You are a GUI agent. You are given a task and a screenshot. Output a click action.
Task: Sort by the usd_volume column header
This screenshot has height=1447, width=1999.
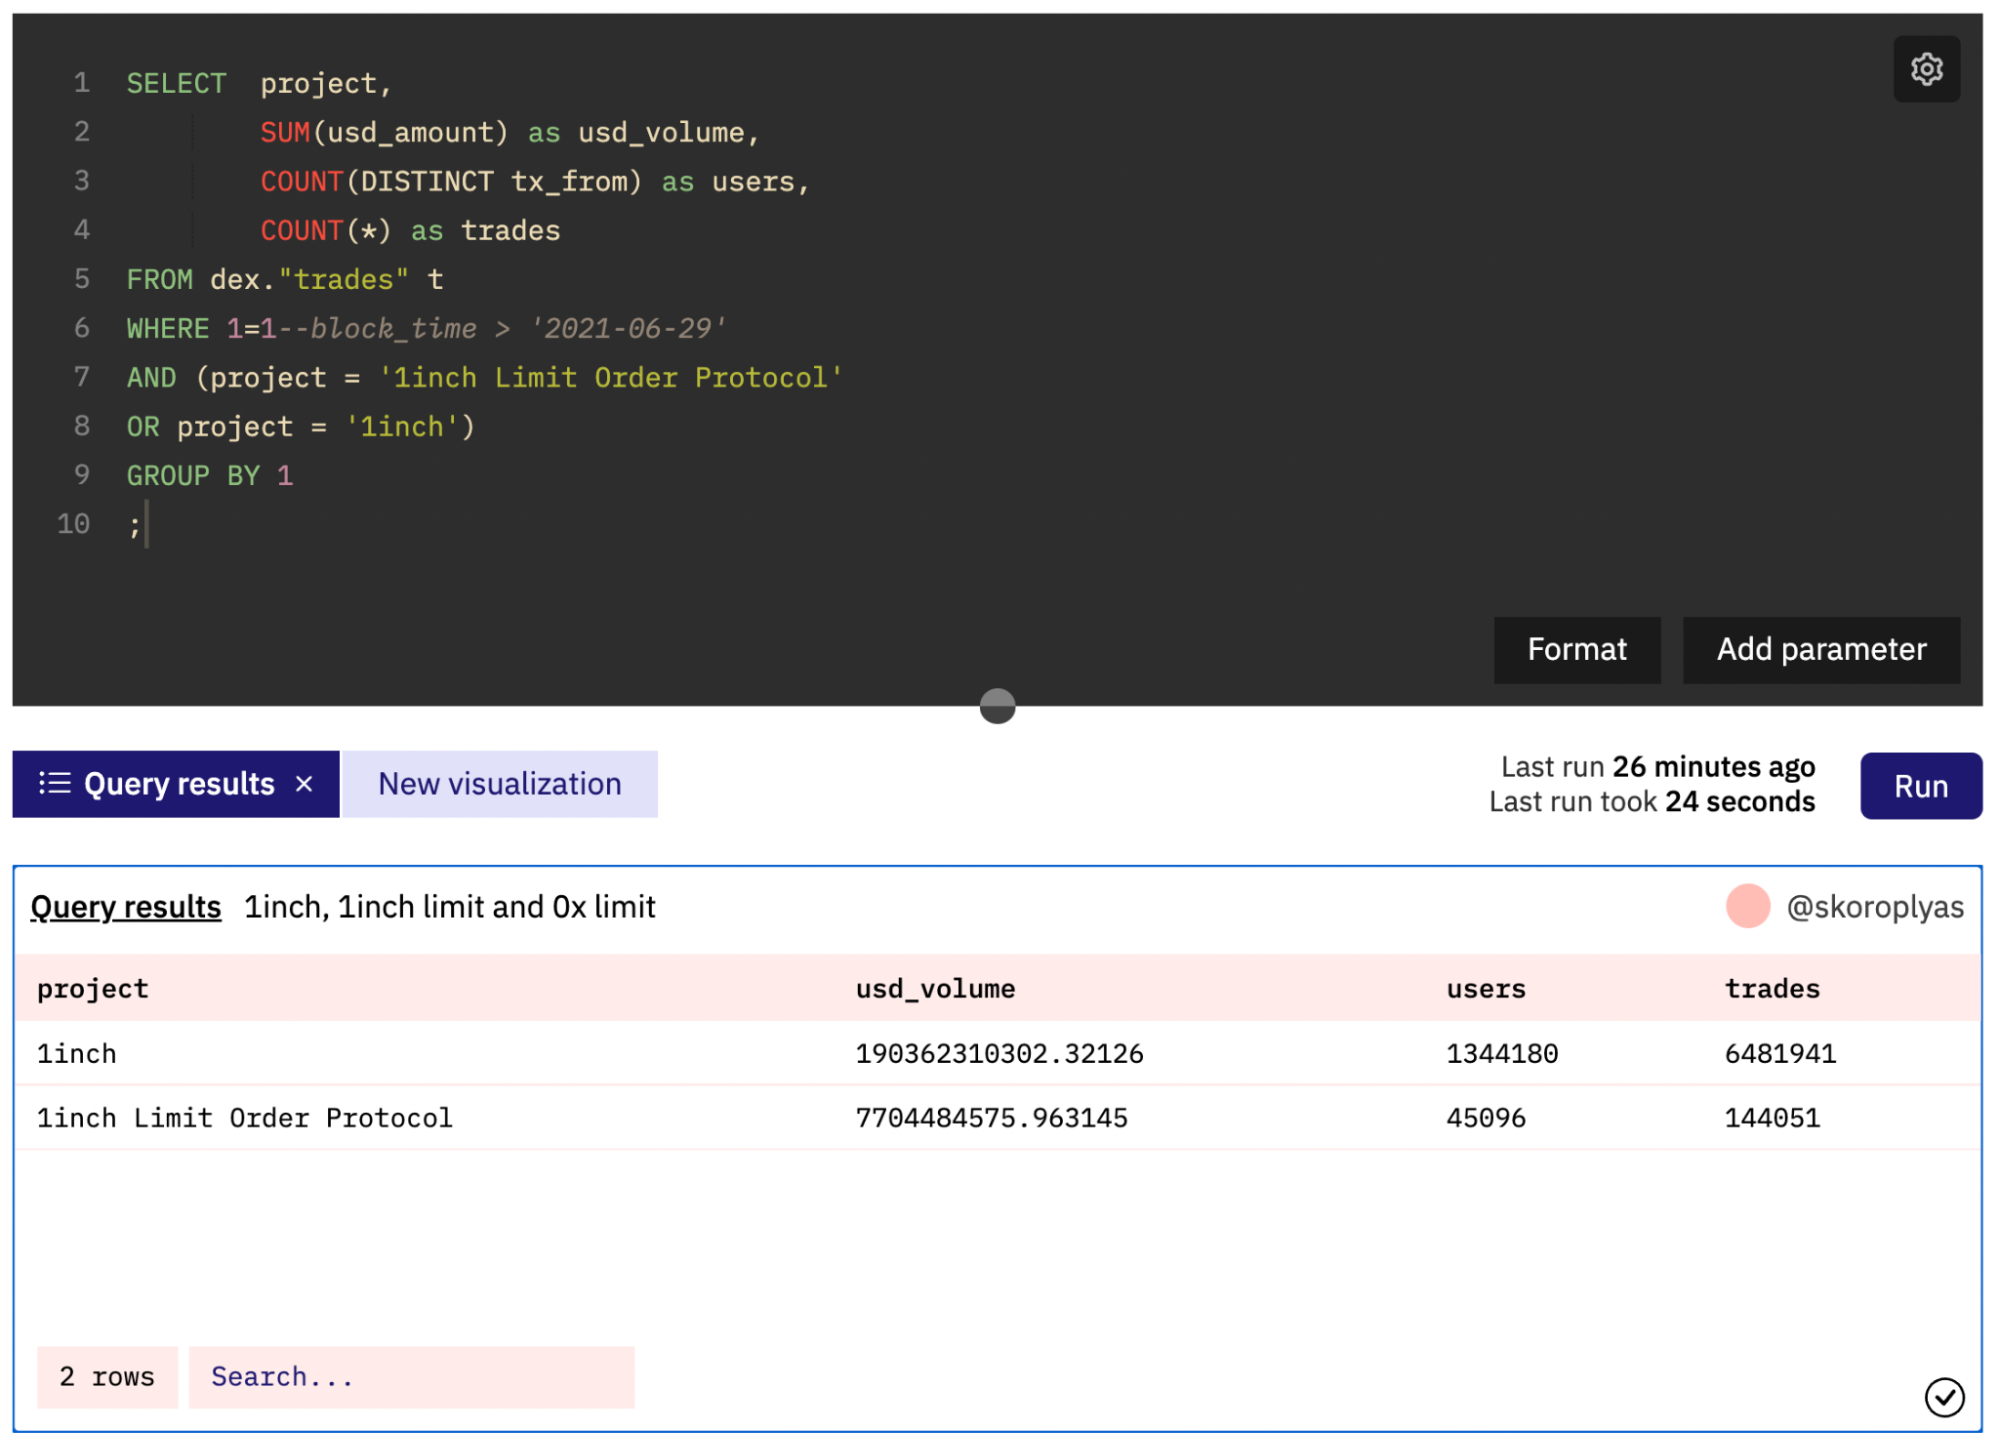tap(935, 988)
